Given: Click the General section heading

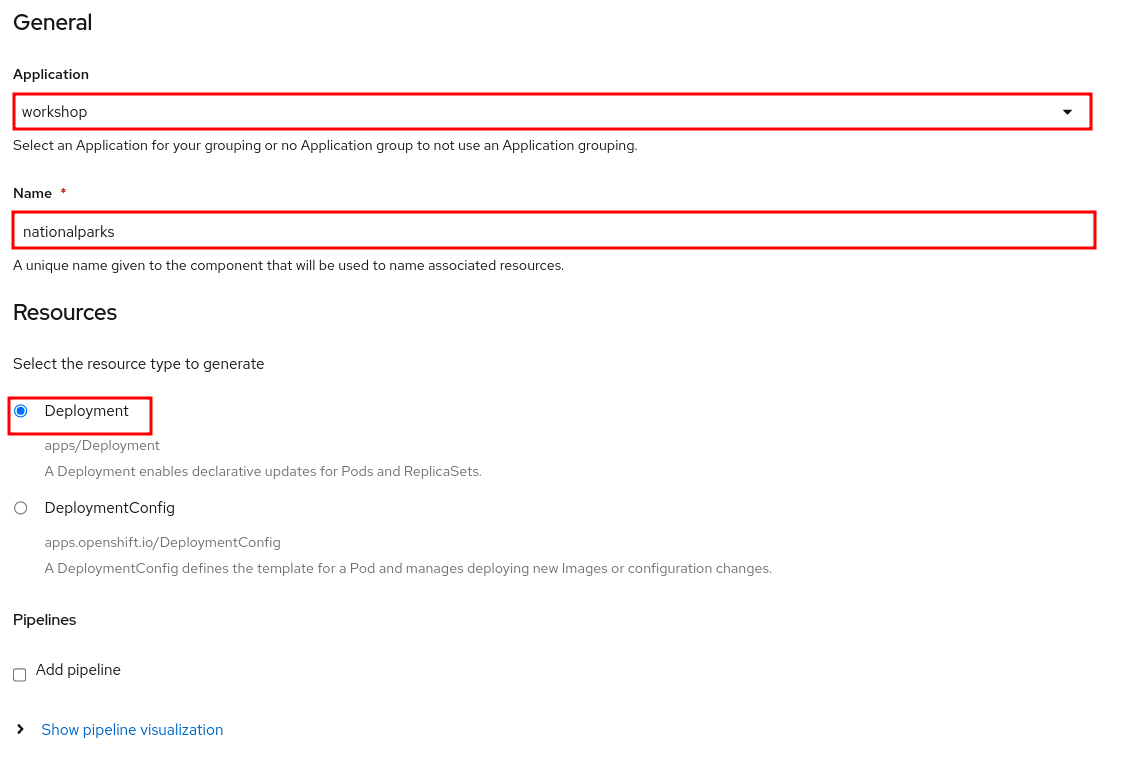Looking at the screenshot, I should point(53,23).
